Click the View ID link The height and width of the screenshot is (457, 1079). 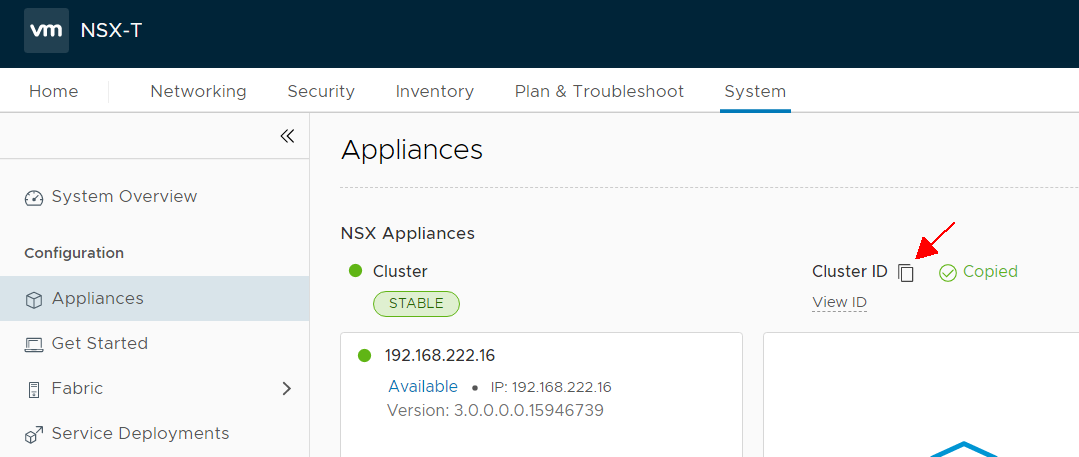tap(839, 302)
